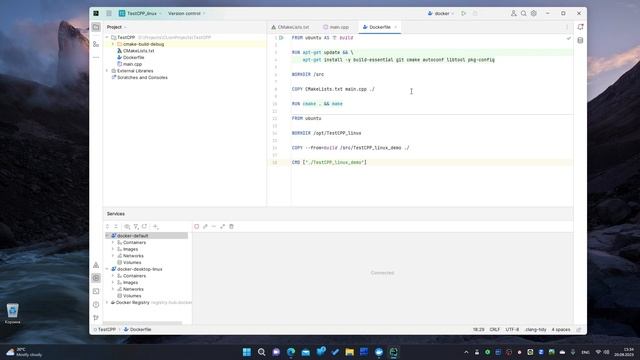Screen dimensions: 640x360
Task: Expand External Libraries node
Action: pos(107,71)
